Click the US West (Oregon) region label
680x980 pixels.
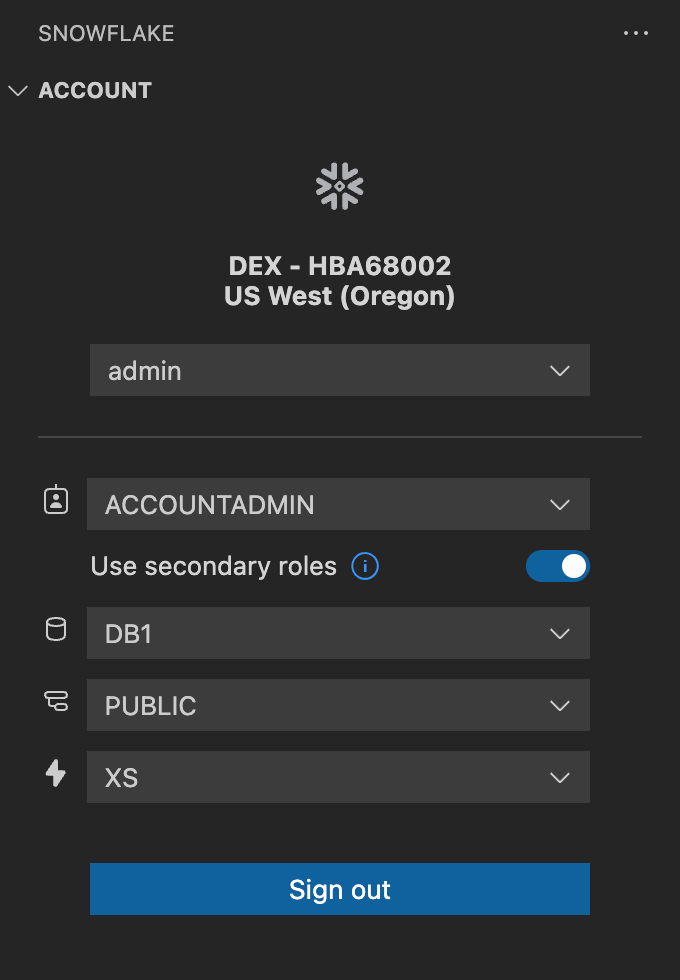(x=339, y=296)
